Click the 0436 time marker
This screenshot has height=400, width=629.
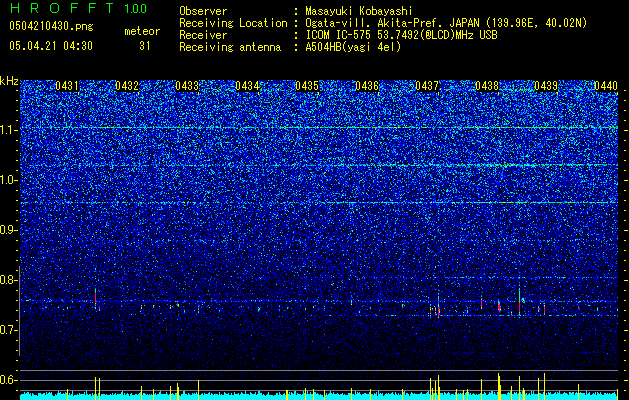click(367, 86)
